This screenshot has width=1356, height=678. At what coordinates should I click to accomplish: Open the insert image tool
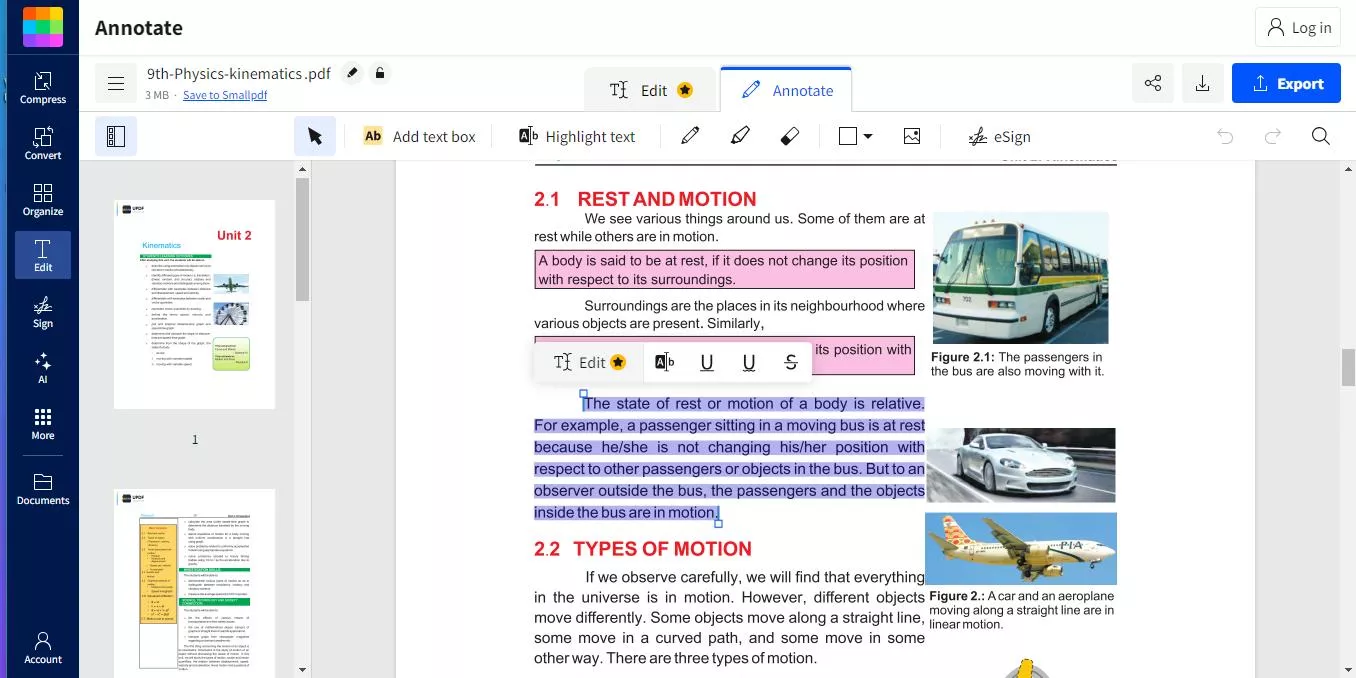[911, 135]
